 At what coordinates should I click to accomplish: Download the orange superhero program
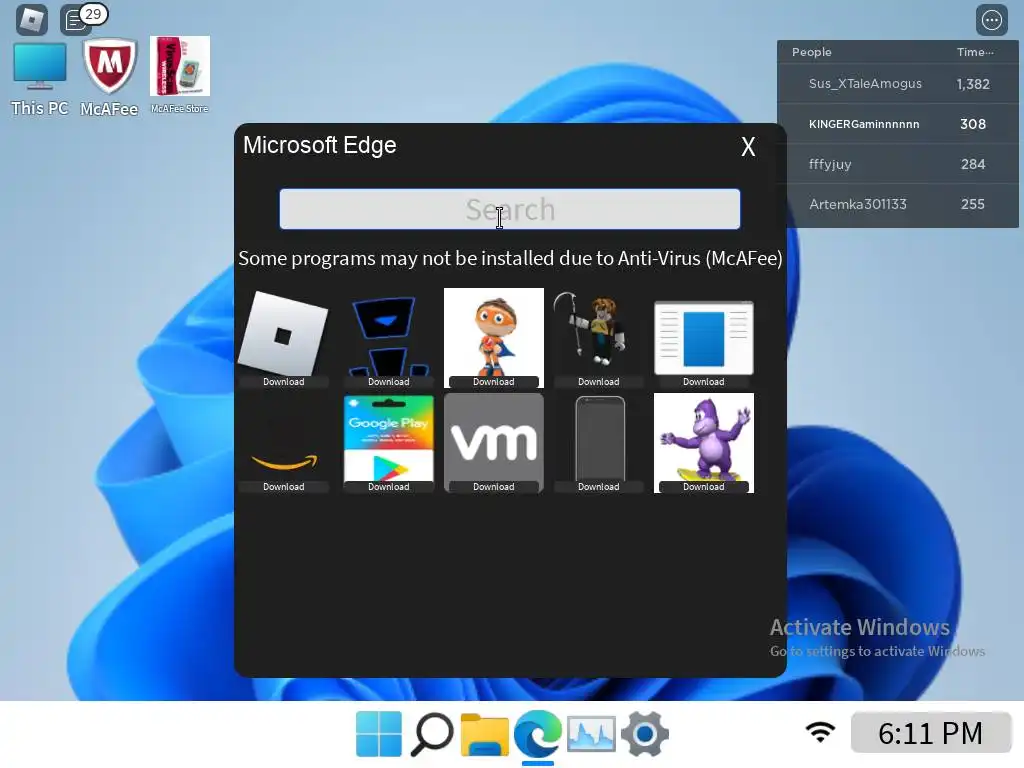coord(494,382)
